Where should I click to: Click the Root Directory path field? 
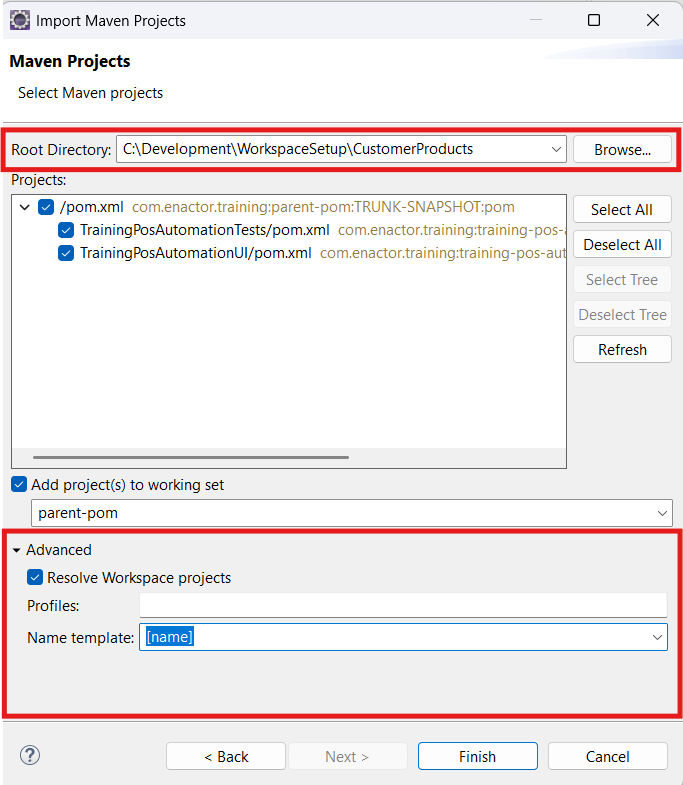pyautogui.click(x=341, y=149)
